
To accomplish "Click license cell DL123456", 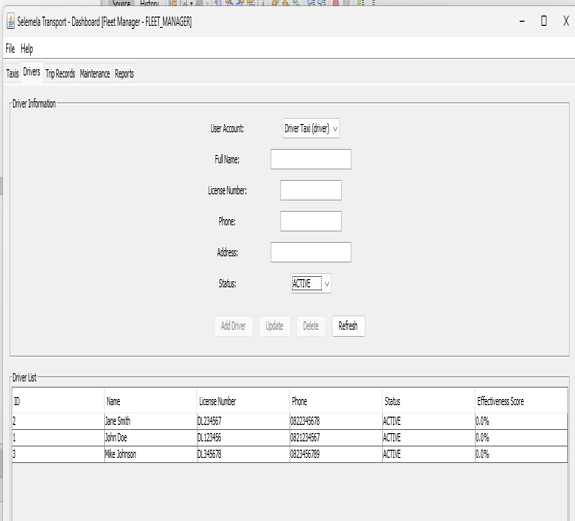I will [x=243, y=438].
